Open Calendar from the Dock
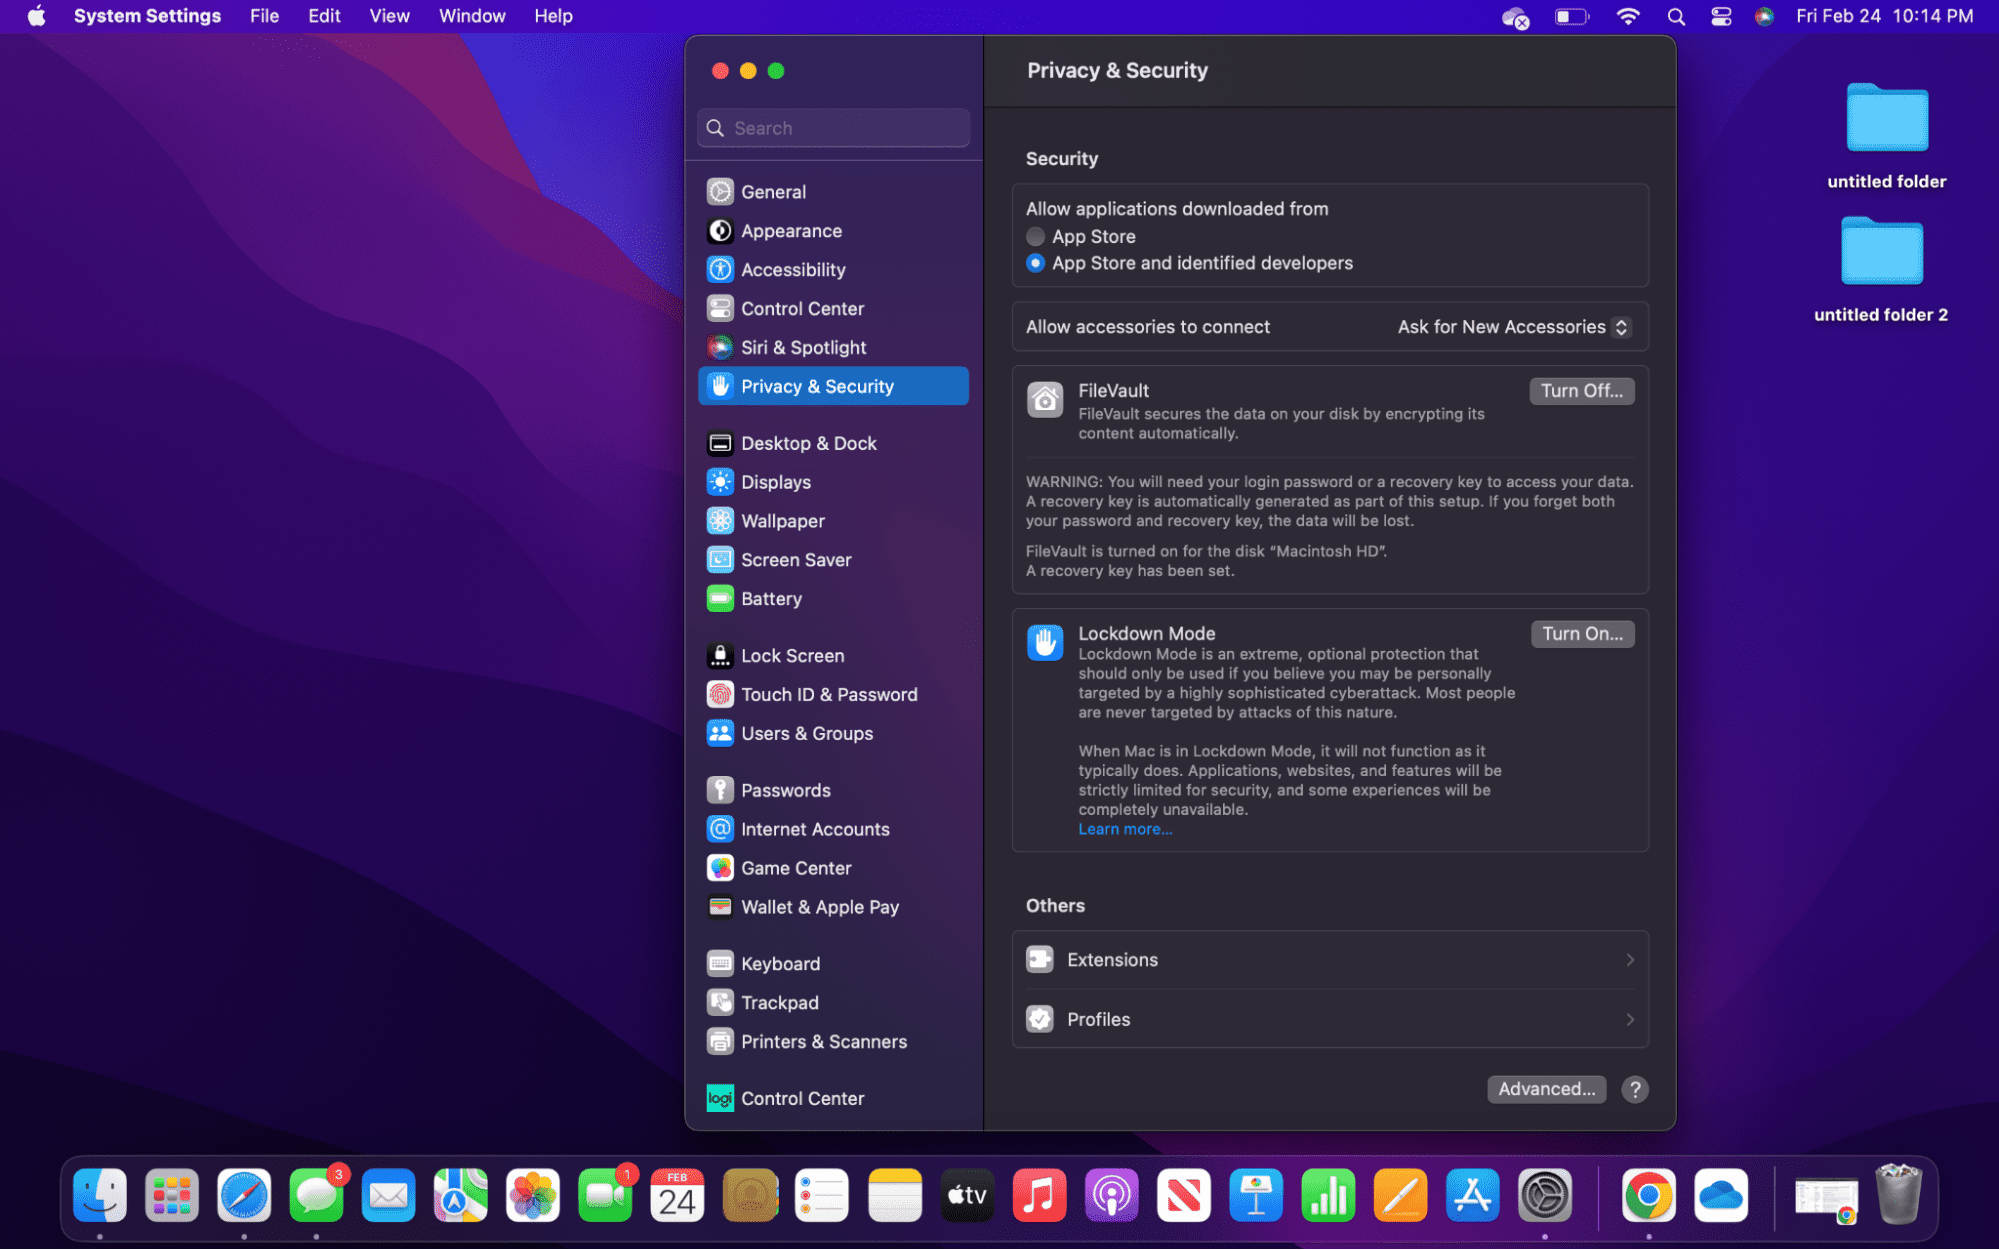 [677, 1196]
